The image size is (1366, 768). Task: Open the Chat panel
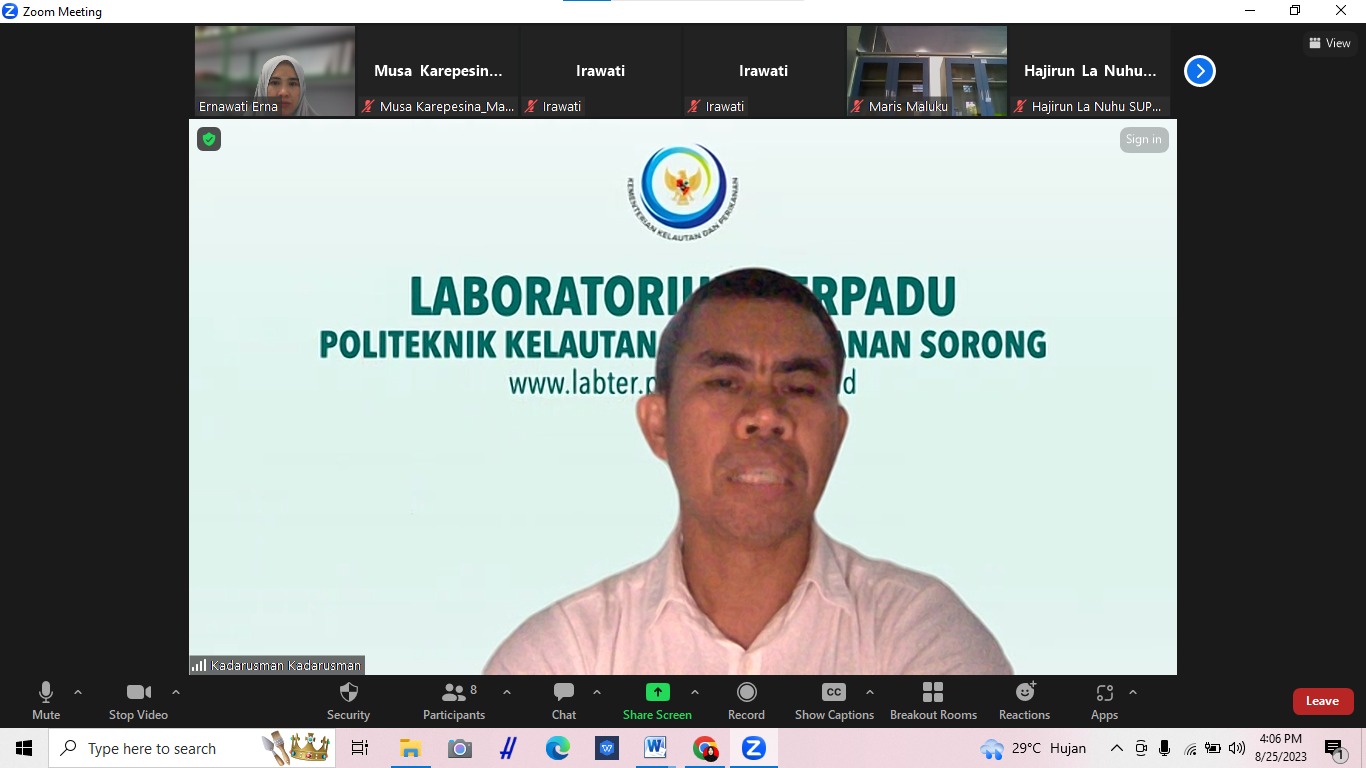click(564, 701)
